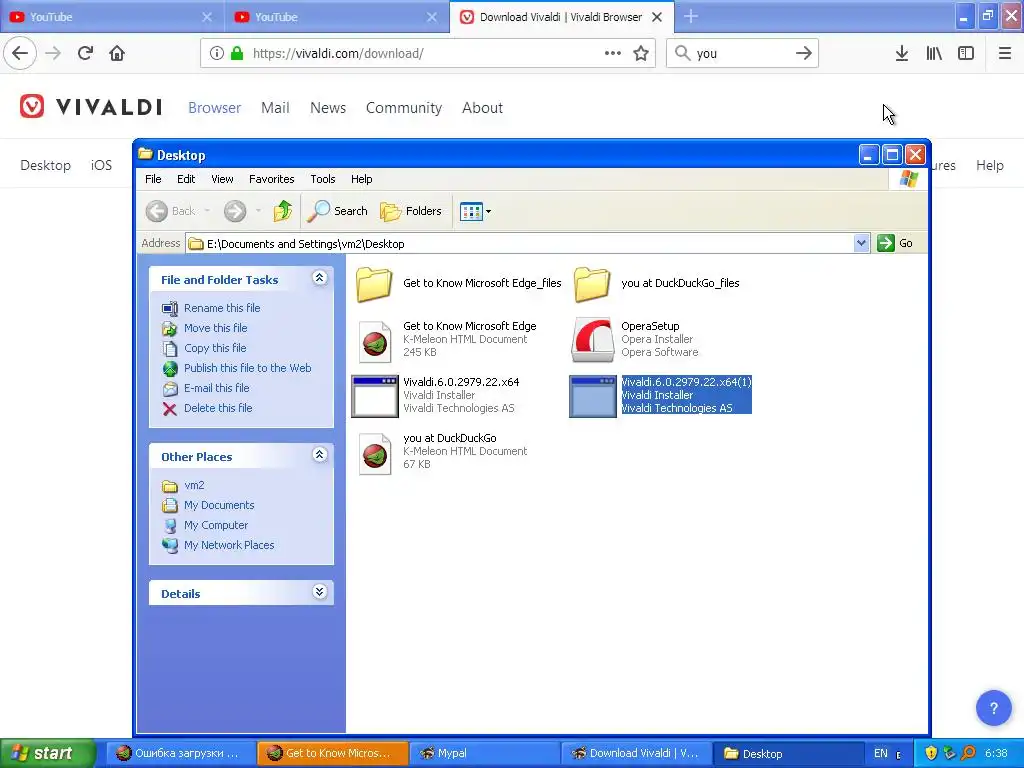1024x768 pixels.
Task: Open the Community link on Vivaldi site
Action: [404, 108]
